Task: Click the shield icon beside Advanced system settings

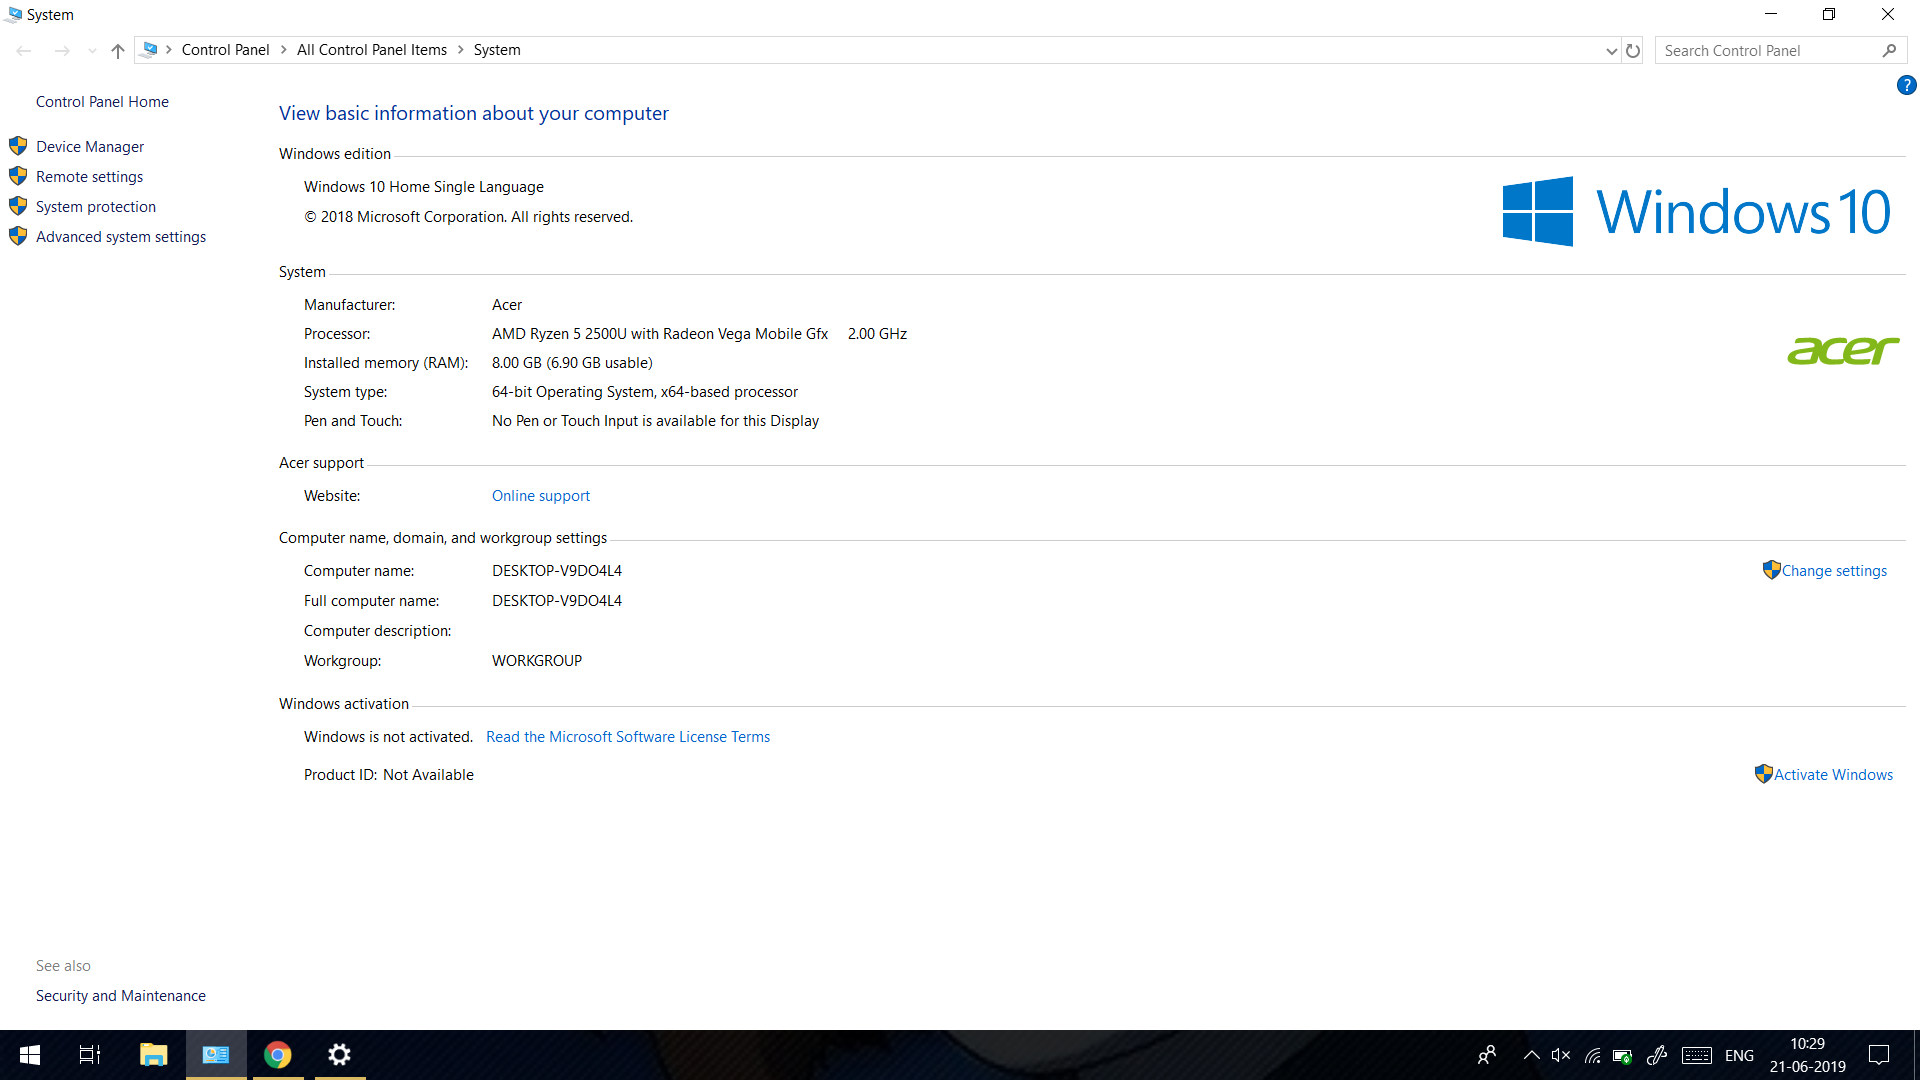Action: [x=18, y=236]
